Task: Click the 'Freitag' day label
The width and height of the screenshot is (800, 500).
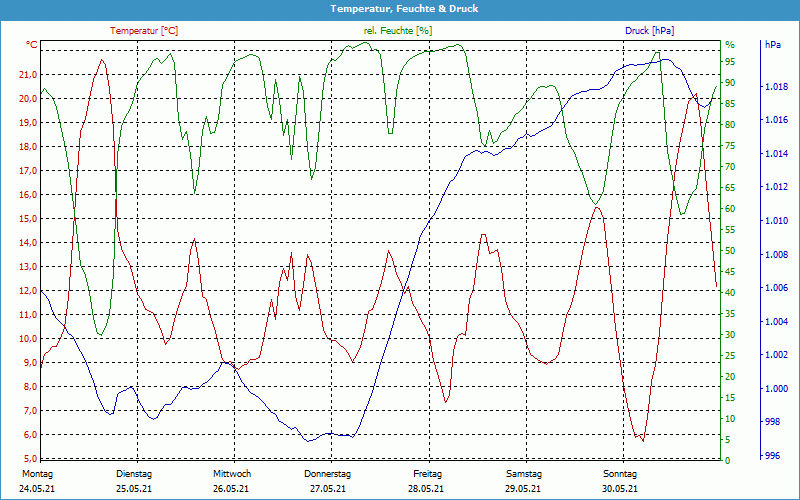Action: coord(428,474)
